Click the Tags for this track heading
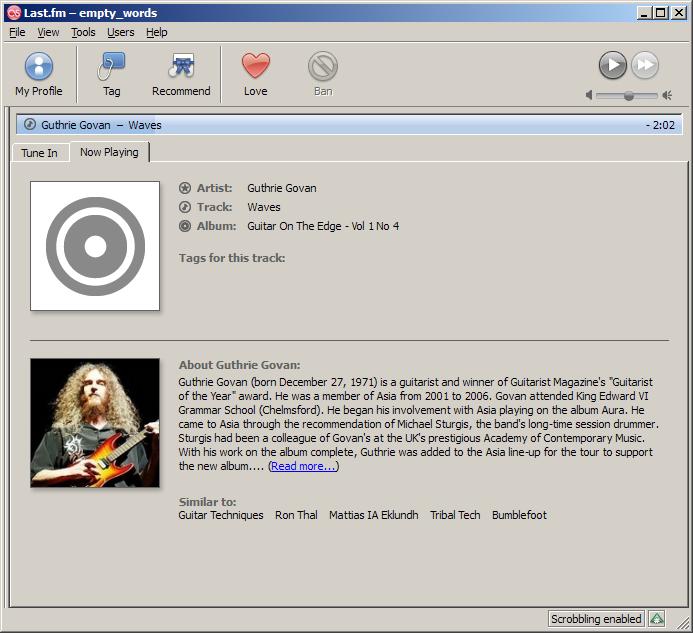Viewport: 693px width, 633px height. tap(232, 258)
